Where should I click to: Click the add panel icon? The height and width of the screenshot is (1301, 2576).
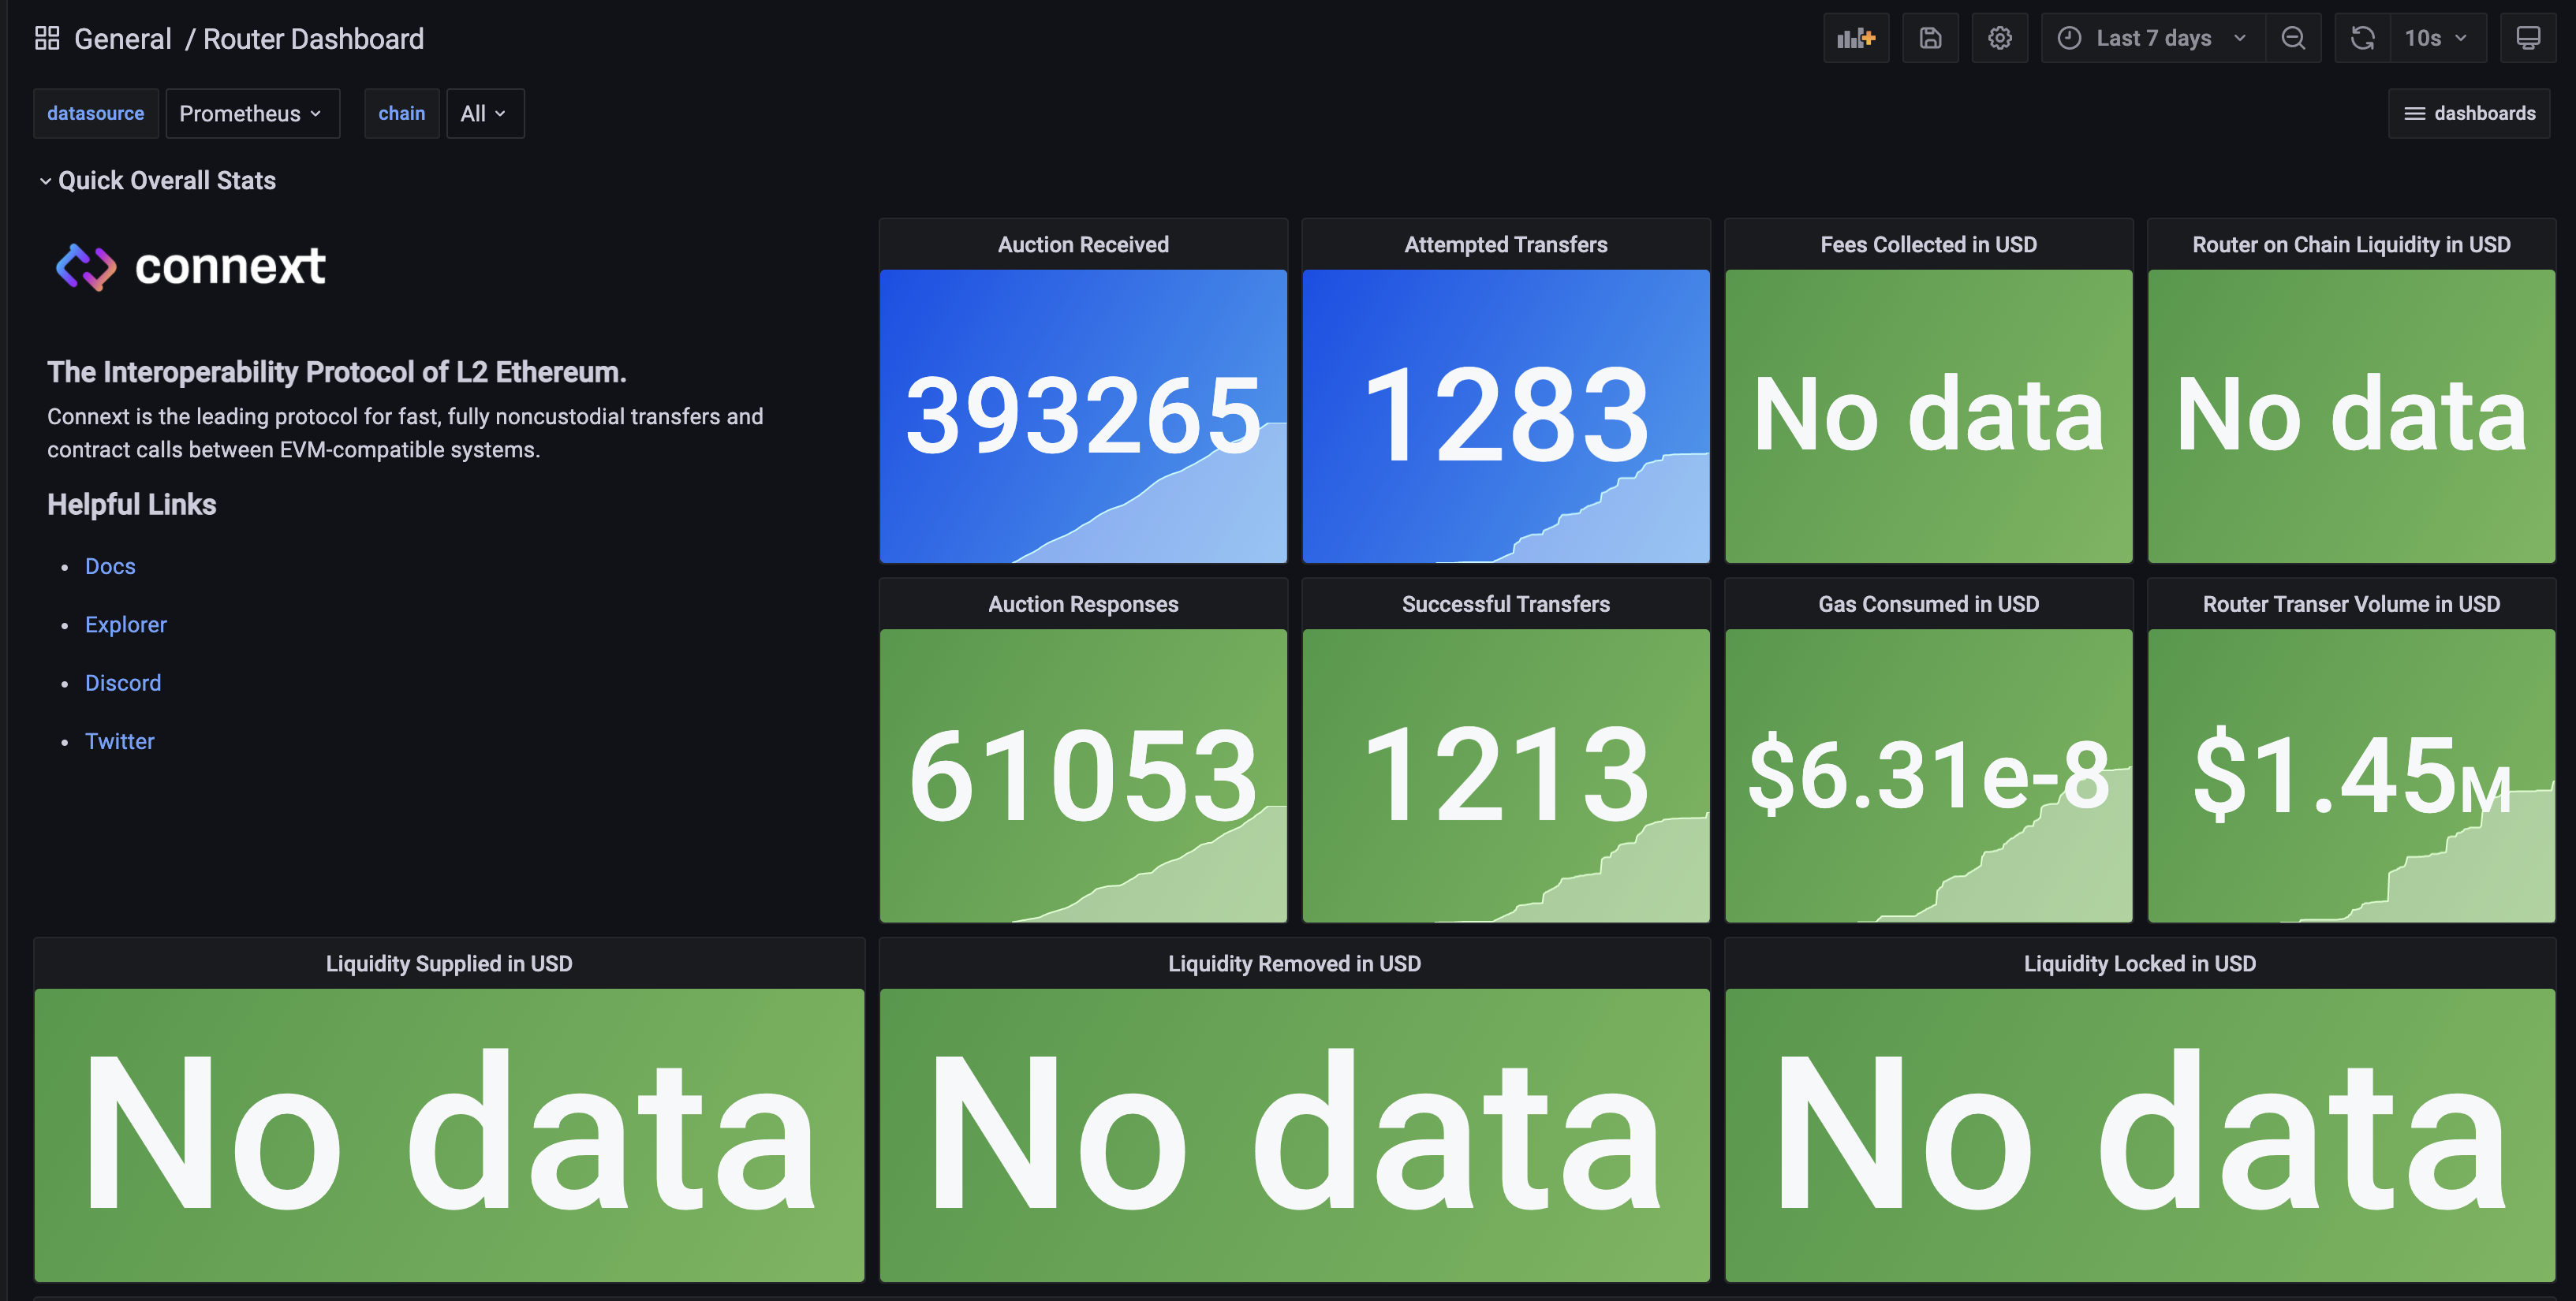tap(1856, 37)
